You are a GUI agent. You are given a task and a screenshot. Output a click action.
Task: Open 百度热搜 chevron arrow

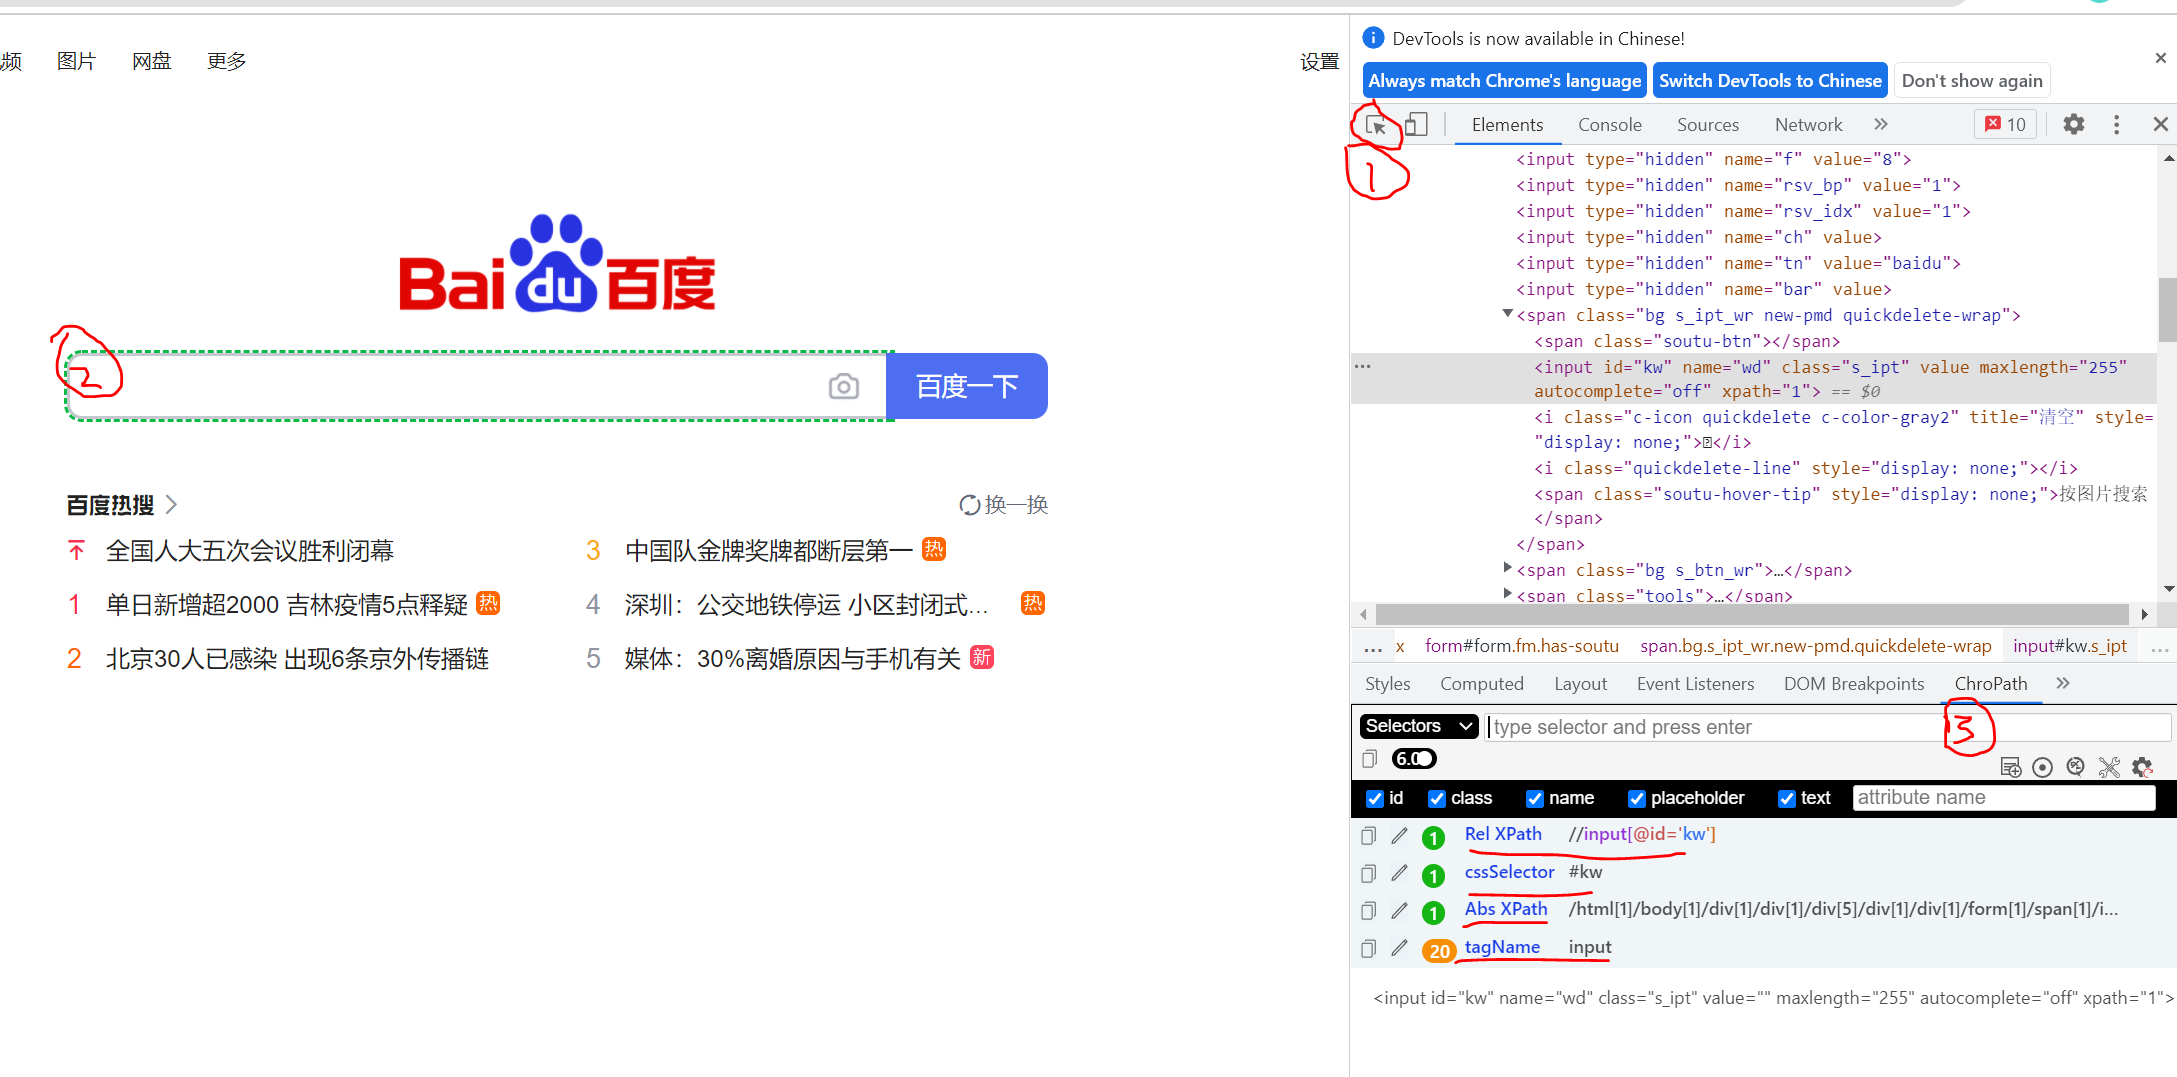point(171,504)
